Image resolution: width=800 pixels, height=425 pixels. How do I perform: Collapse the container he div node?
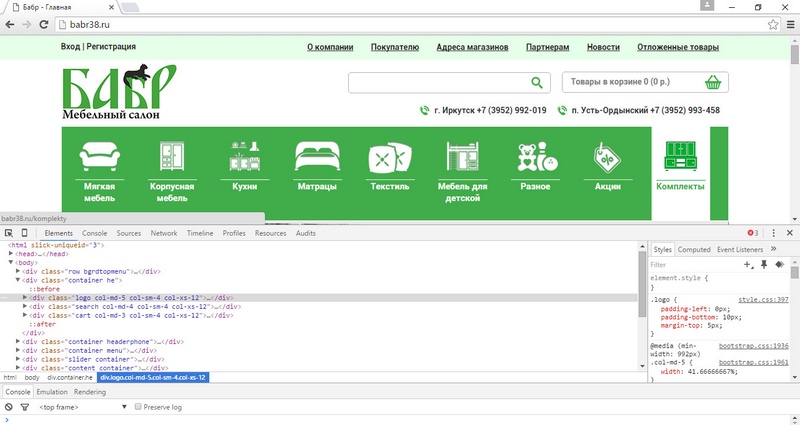click(18, 280)
